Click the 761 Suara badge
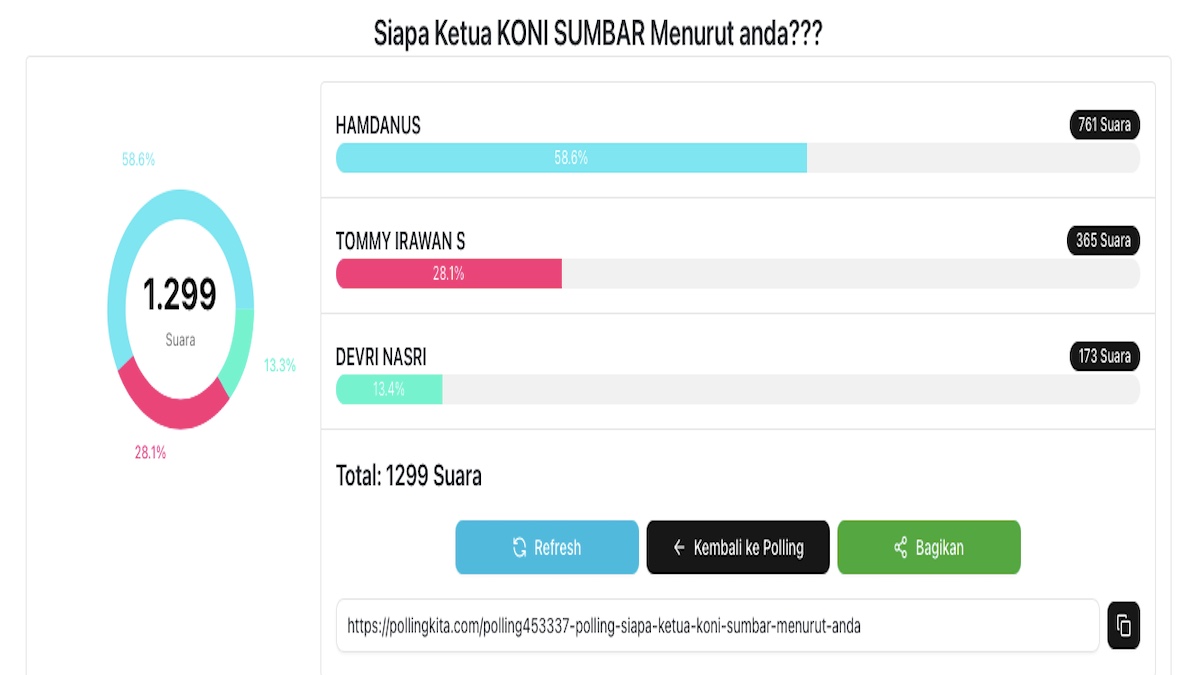 click(x=1104, y=125)
